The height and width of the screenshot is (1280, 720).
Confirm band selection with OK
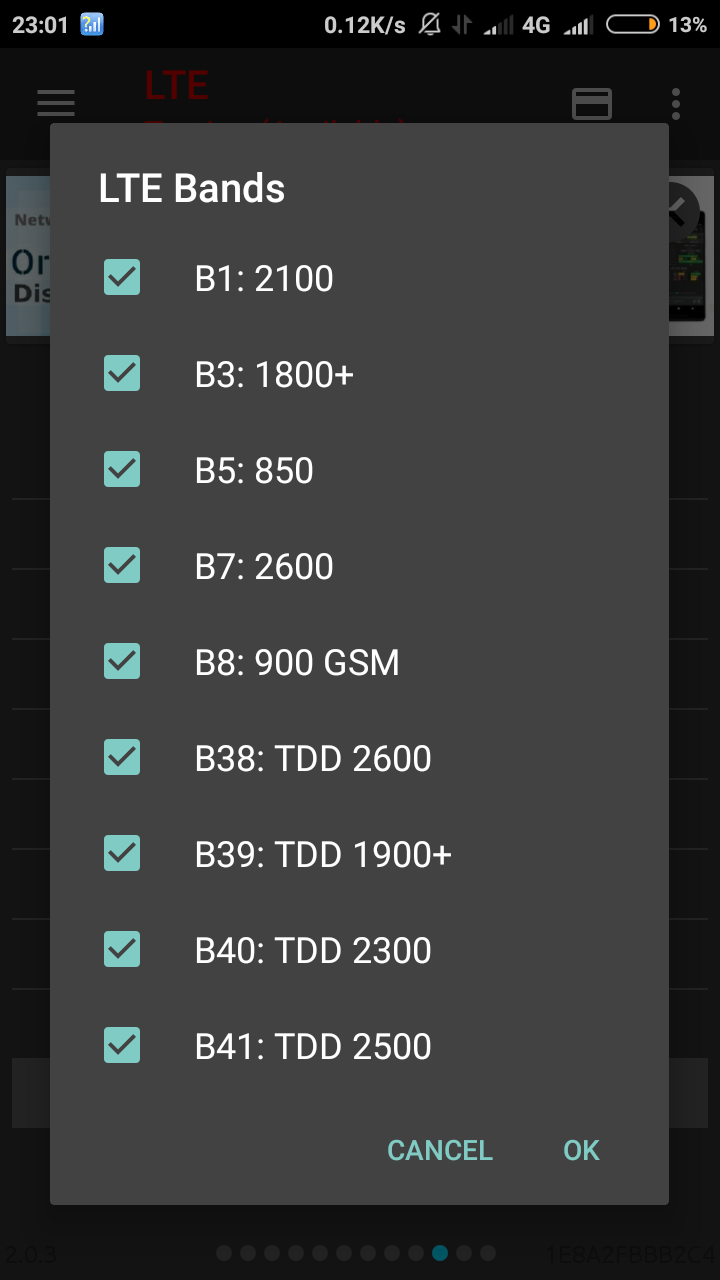[581, 1150]
